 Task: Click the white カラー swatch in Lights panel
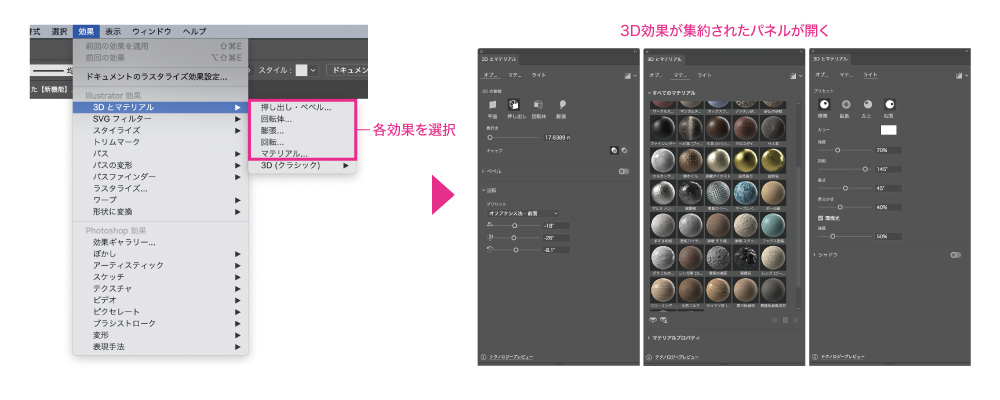tap(888, 130)
